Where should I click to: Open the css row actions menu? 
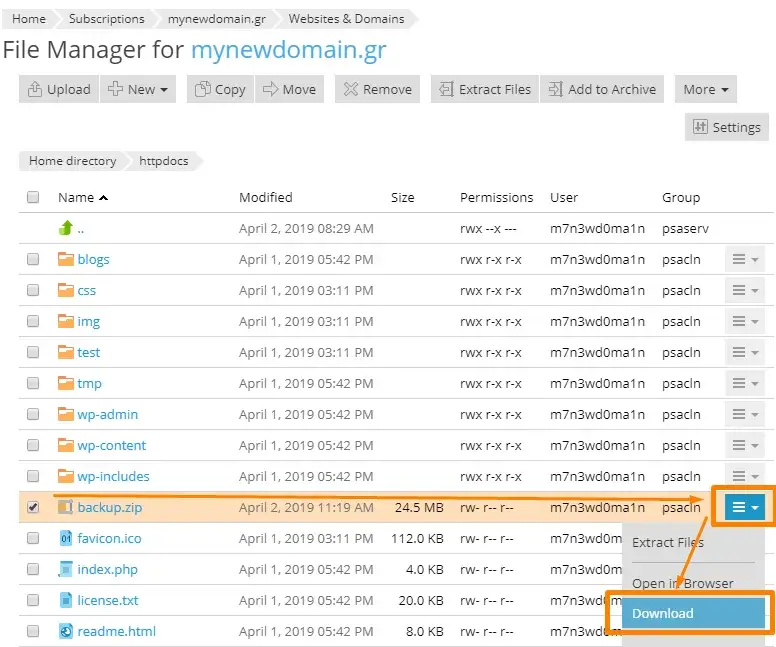tap(745, 290)
